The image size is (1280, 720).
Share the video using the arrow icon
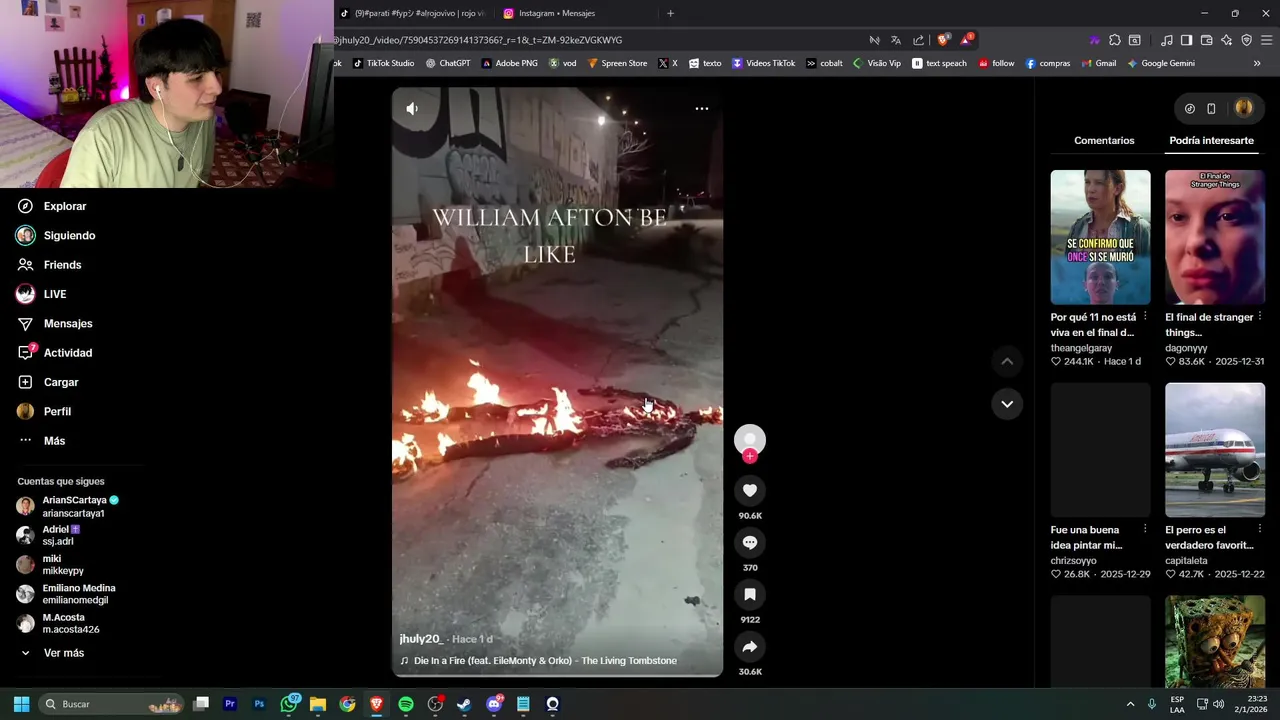click(750, 646)
